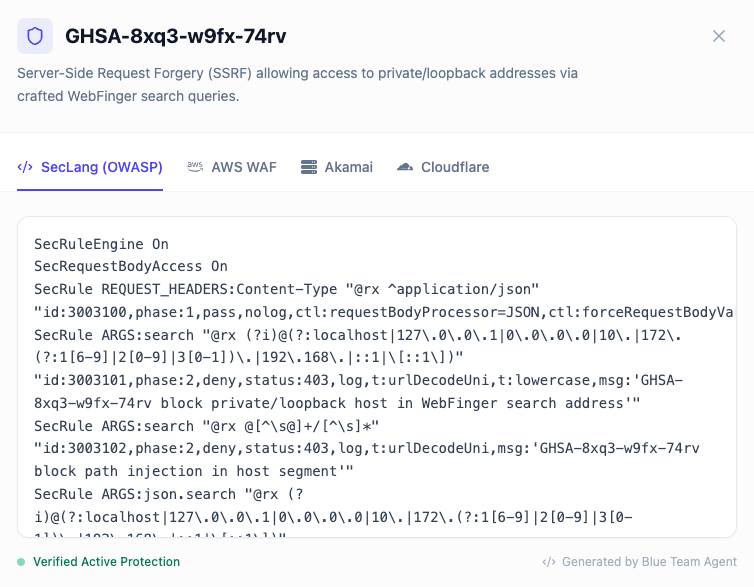Switch to the AWS WAF tab

coord(232,167)
